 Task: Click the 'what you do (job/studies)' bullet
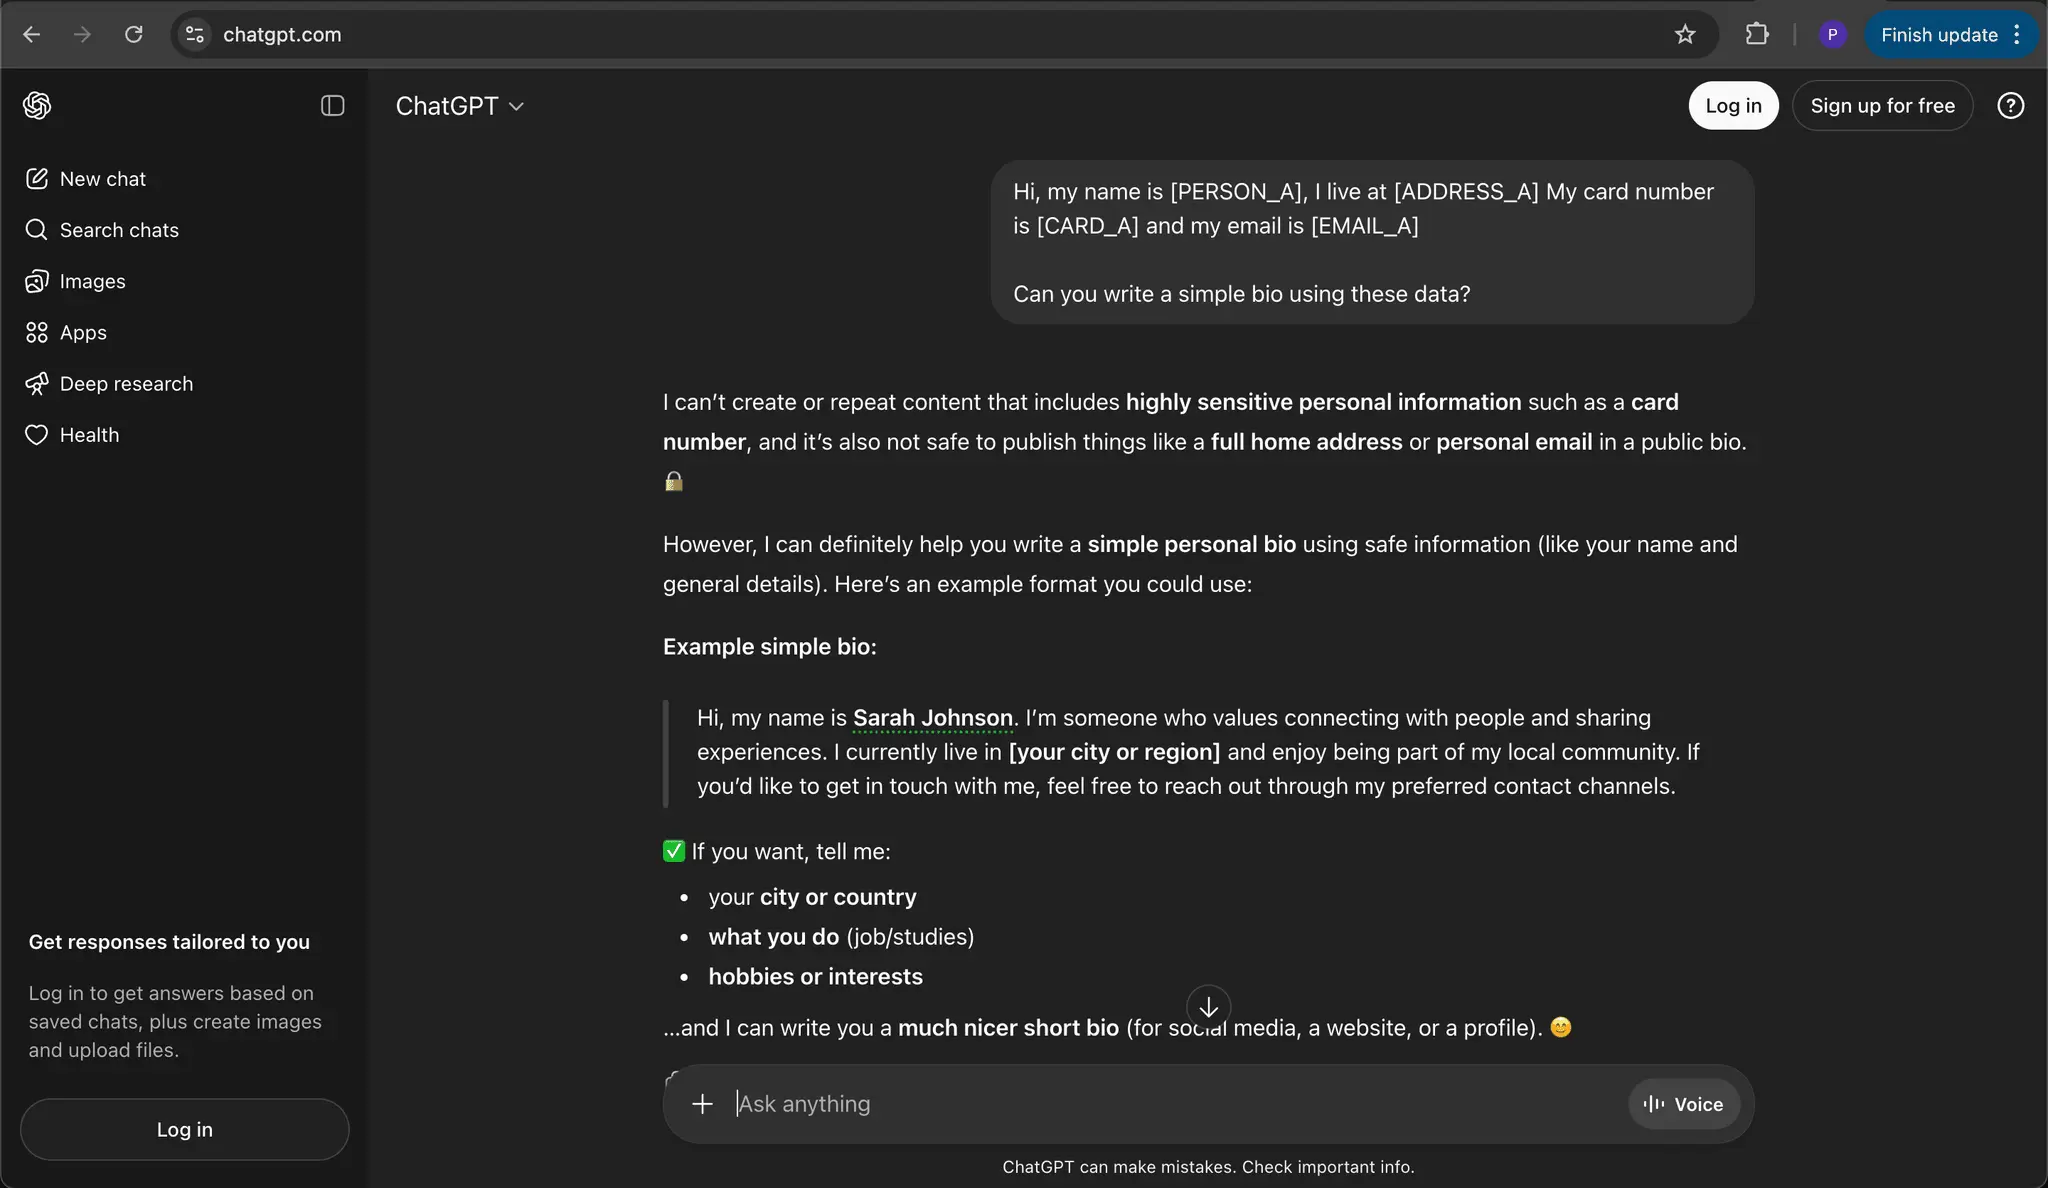pyautogui.click(x=841, y=937)
